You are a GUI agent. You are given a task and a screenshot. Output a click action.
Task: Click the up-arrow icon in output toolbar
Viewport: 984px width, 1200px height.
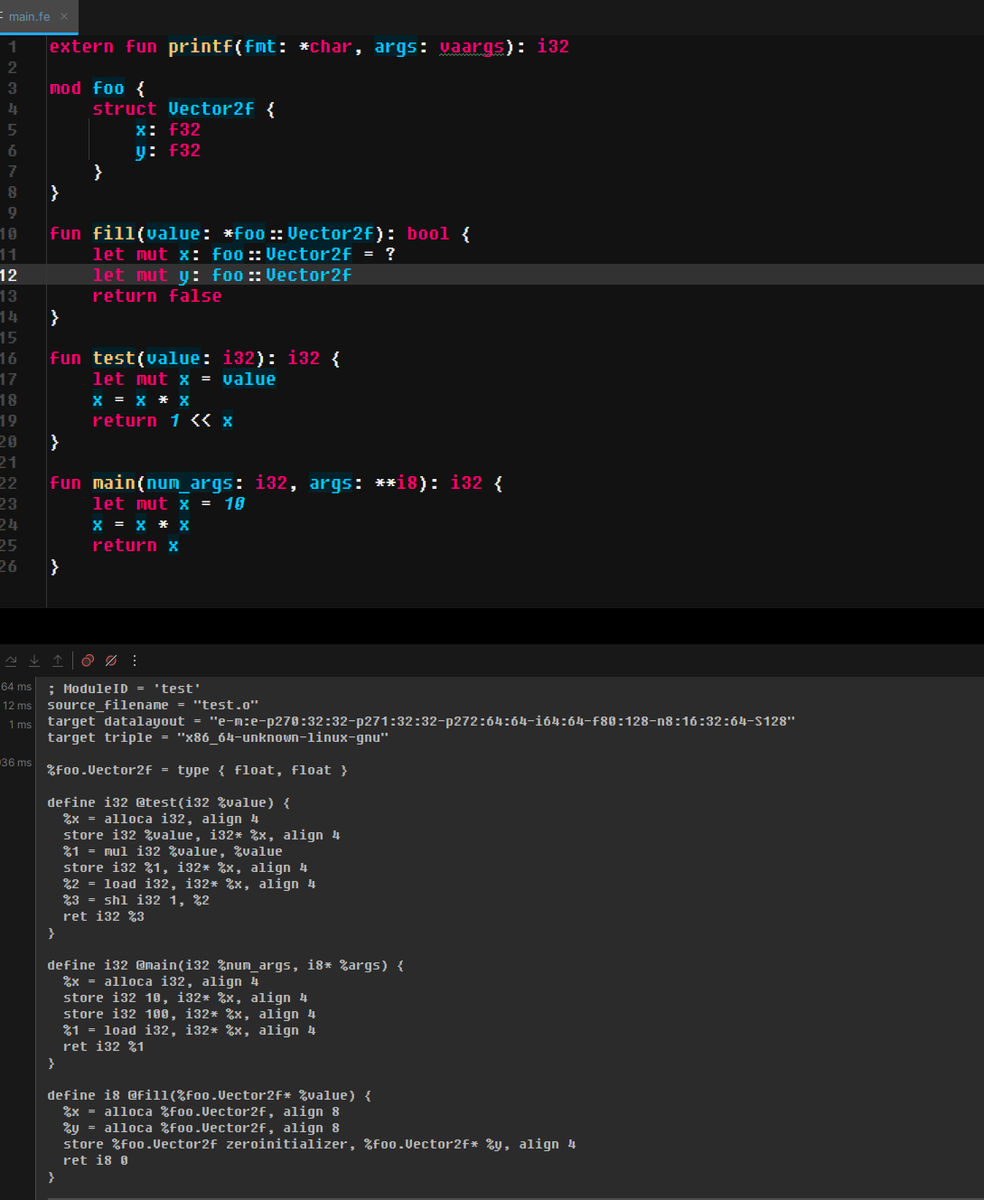[57, 660]
